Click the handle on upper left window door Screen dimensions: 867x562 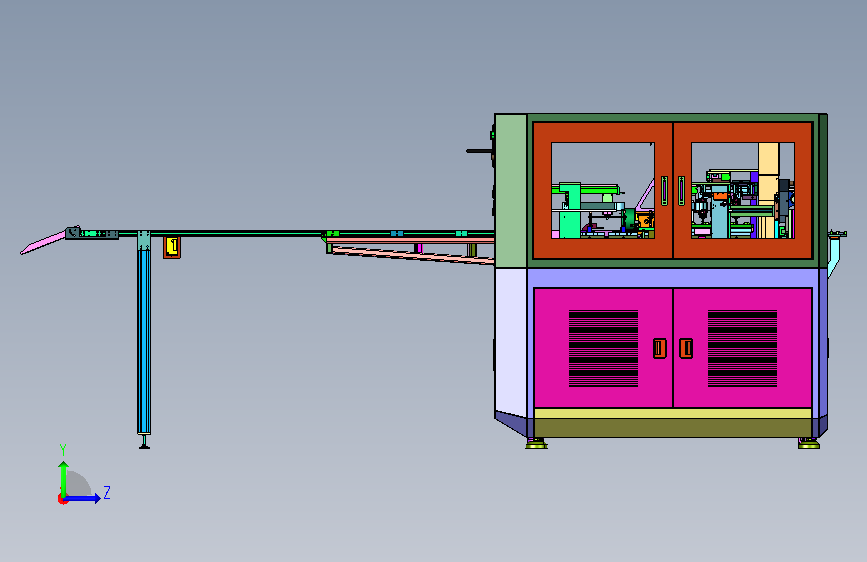(664, 191)
